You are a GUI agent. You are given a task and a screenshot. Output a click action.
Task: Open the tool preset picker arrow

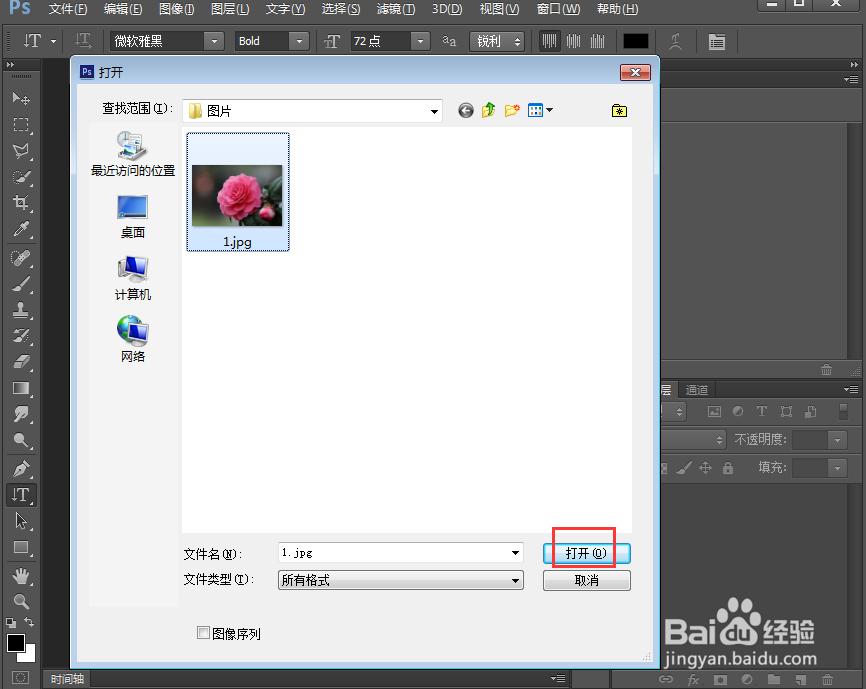click(x=54, y=41)
